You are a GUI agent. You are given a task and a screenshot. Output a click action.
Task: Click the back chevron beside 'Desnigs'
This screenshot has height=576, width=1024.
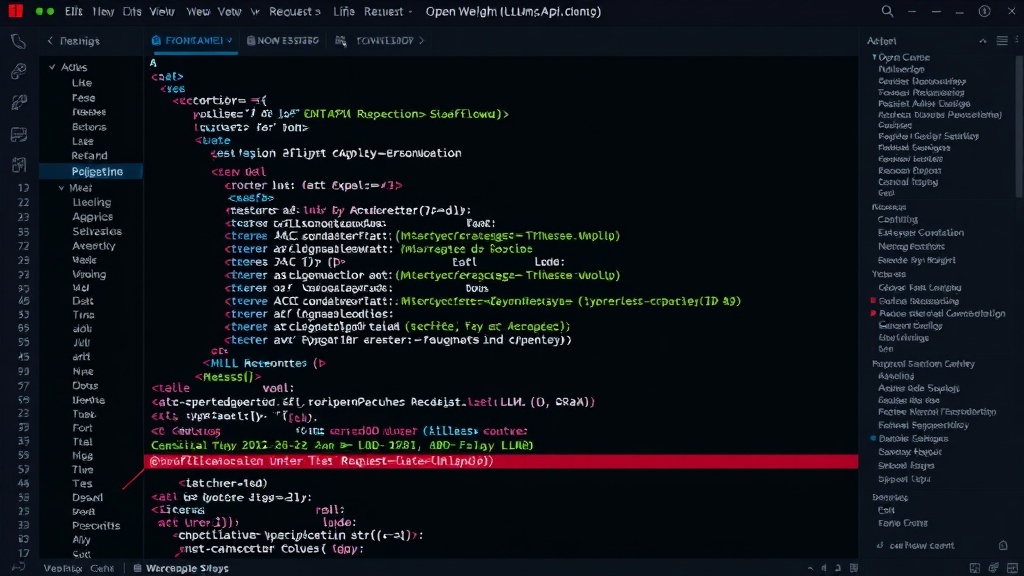click(50, 40)
